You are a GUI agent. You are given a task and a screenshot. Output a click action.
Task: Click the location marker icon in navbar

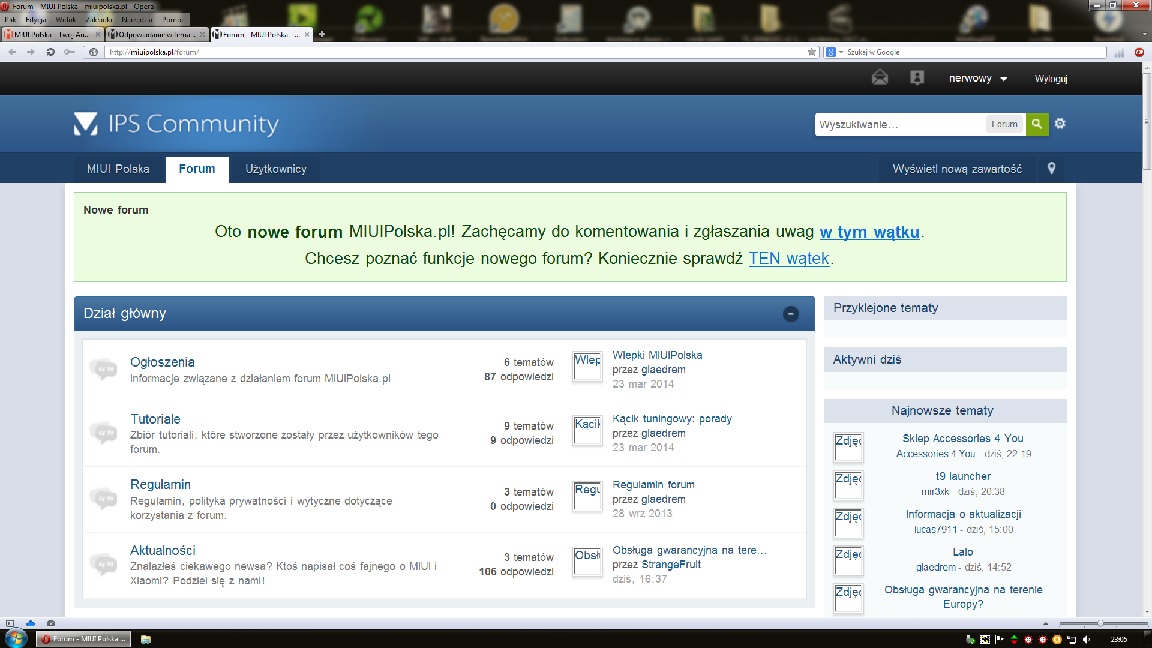click(1051, 169)
